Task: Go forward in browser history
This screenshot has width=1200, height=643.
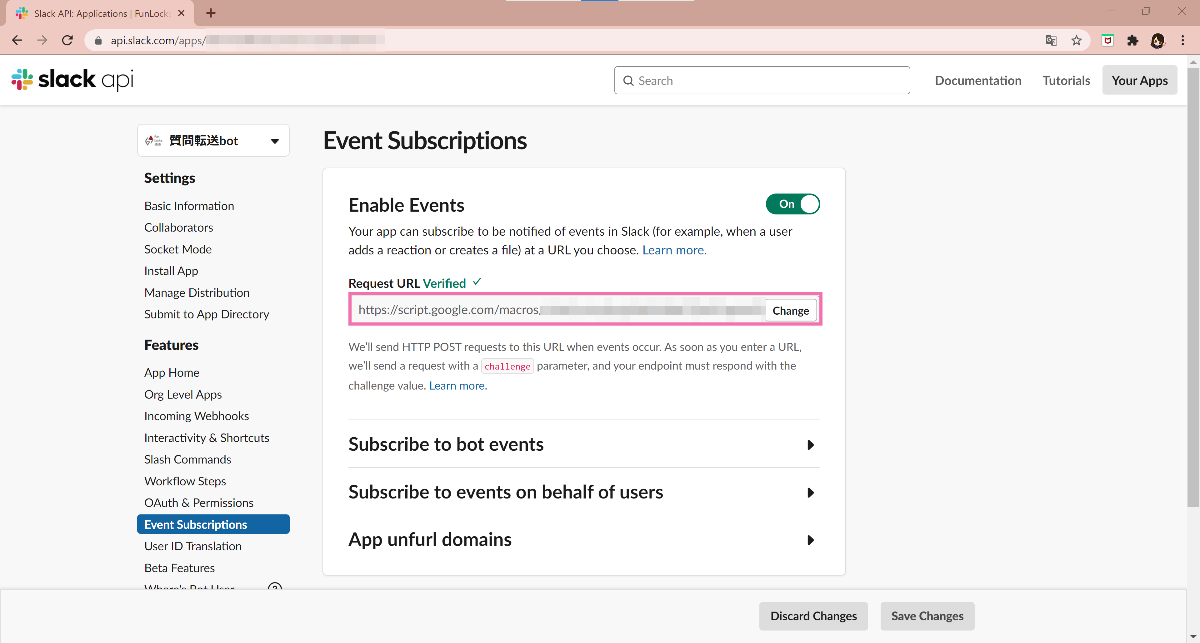Action: coord(42,40)
